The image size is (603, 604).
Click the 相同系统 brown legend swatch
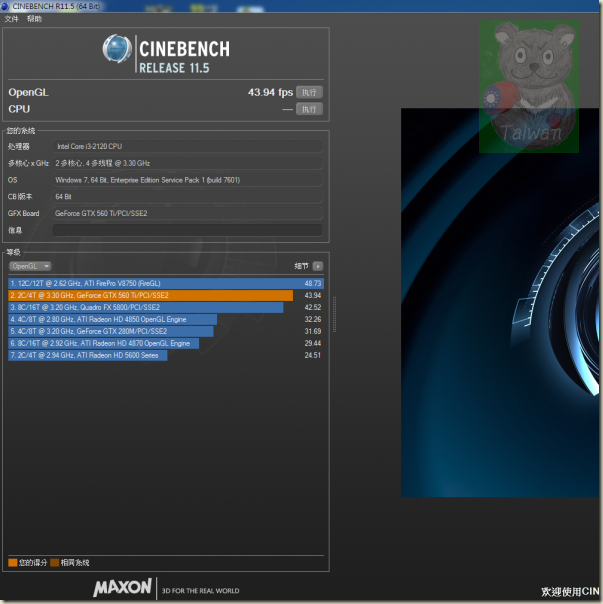tap(55, 563)
